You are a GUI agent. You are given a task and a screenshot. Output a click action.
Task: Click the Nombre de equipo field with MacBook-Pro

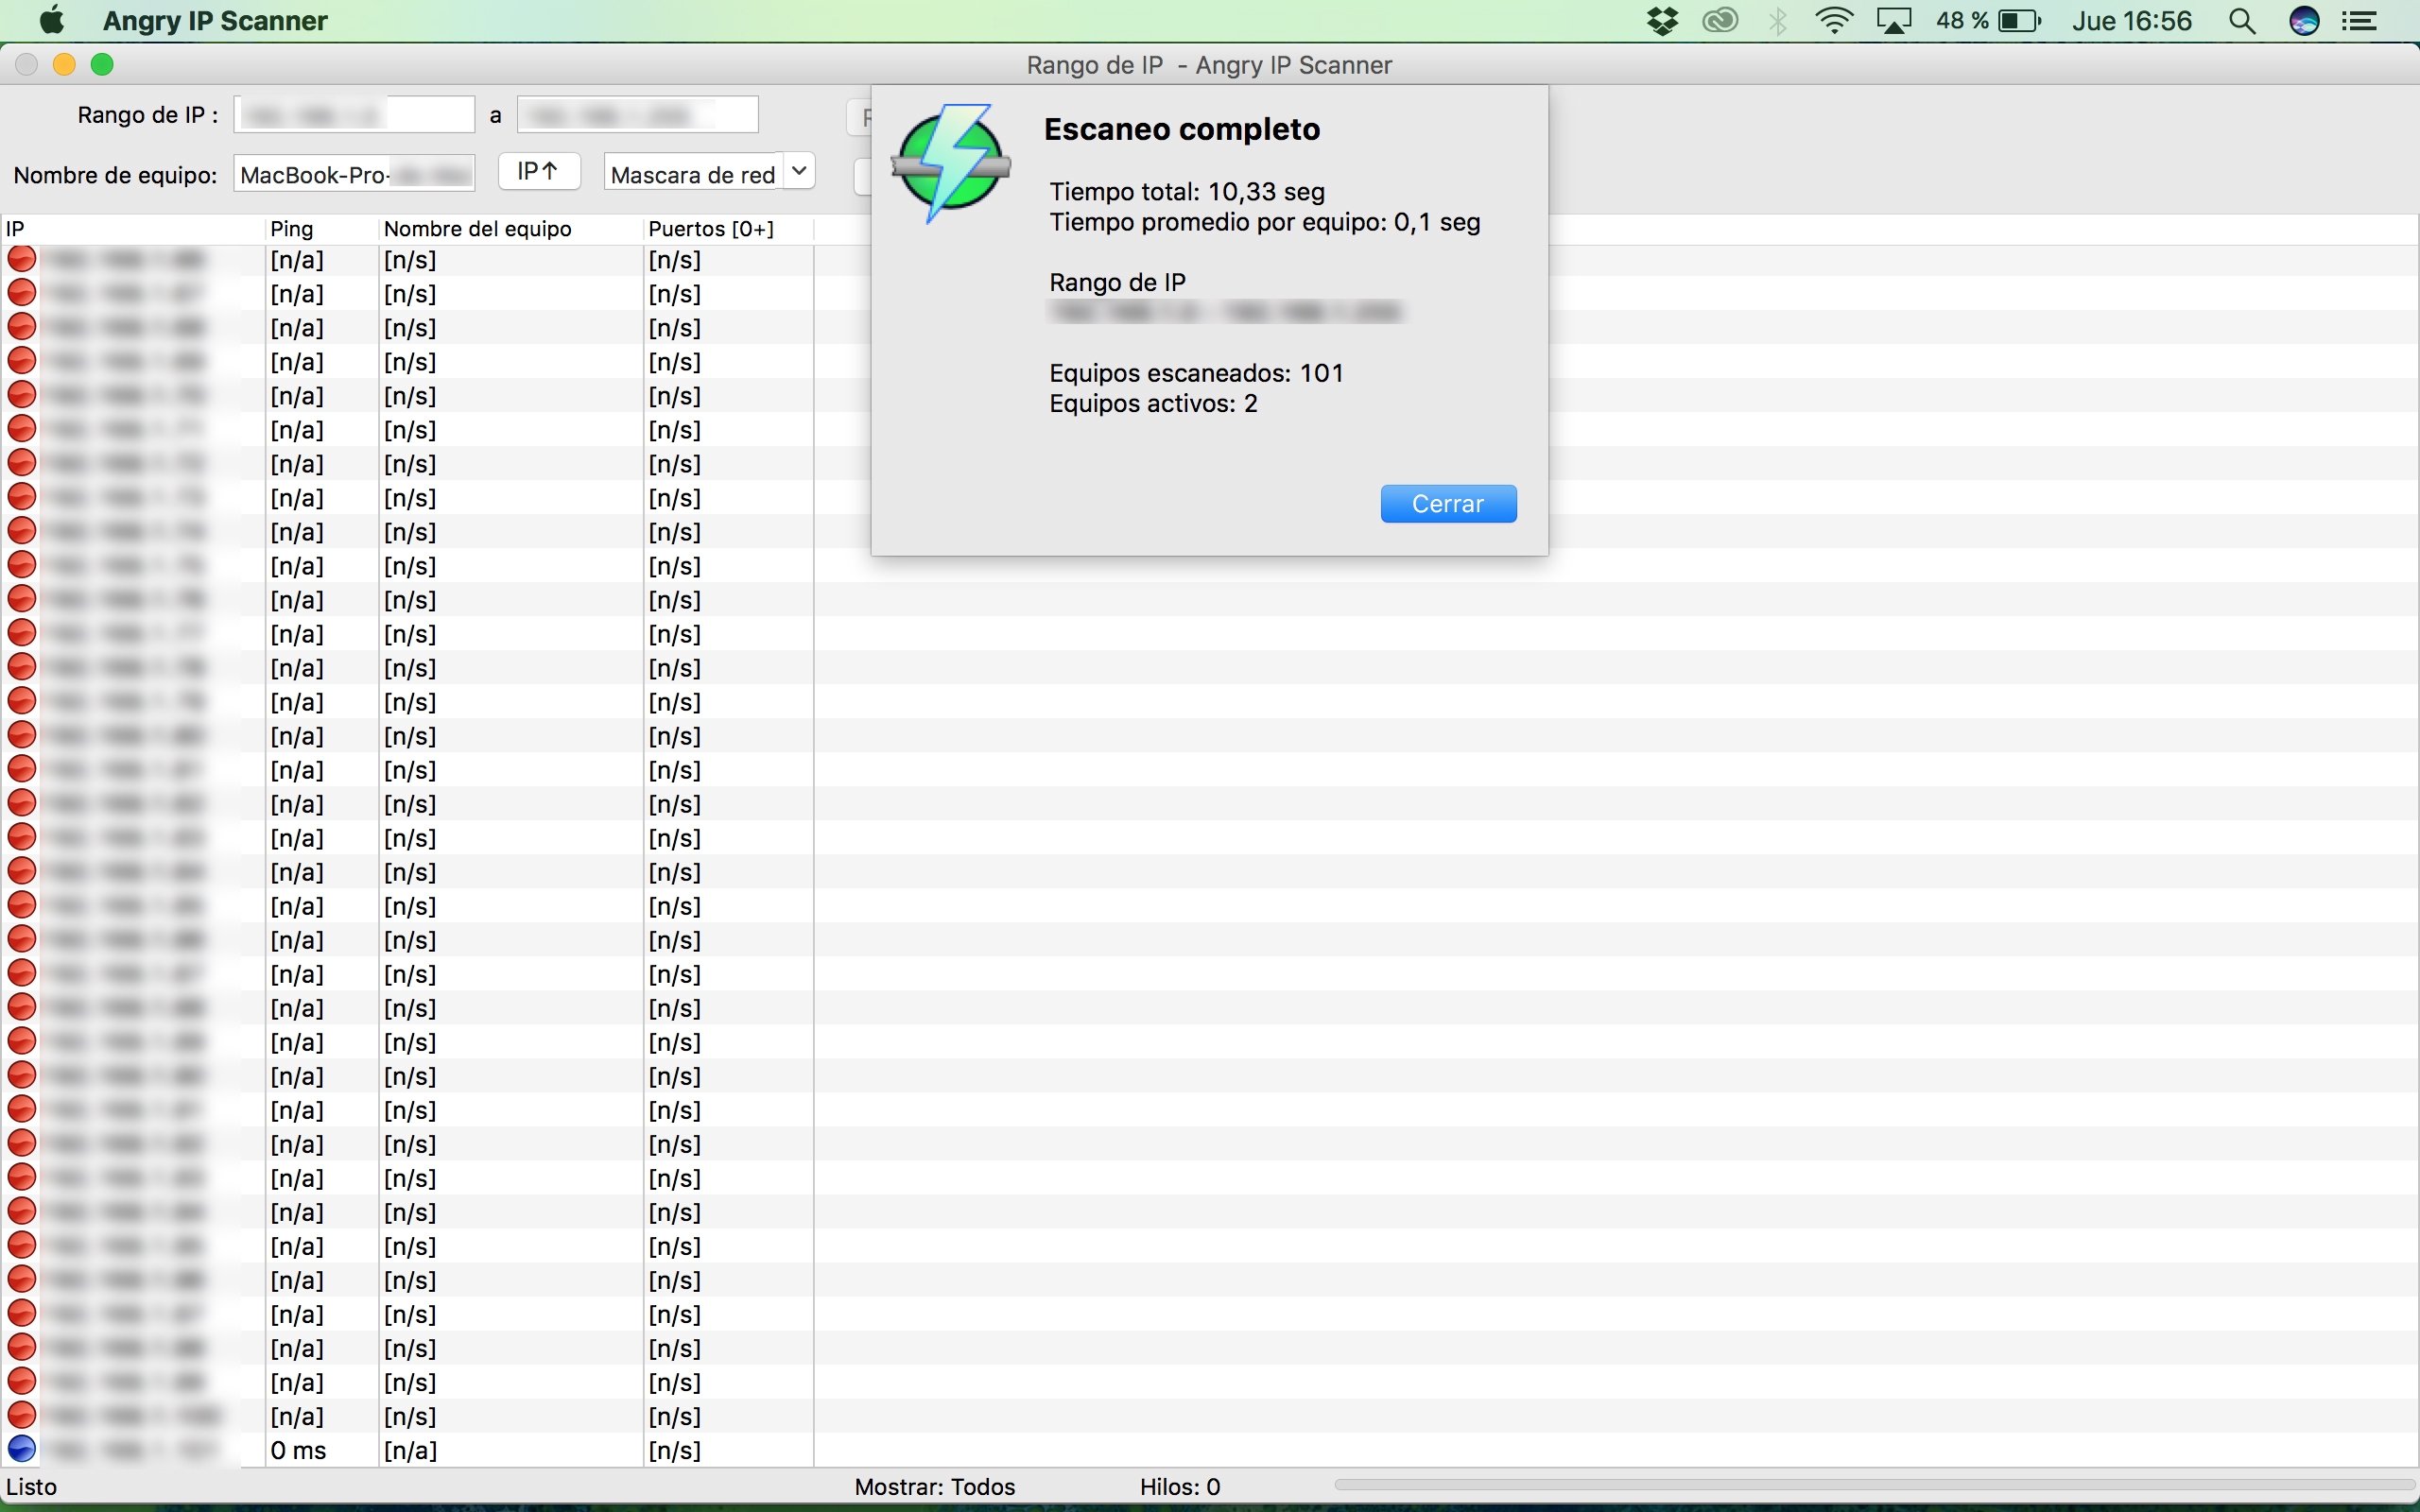point(354,174)
